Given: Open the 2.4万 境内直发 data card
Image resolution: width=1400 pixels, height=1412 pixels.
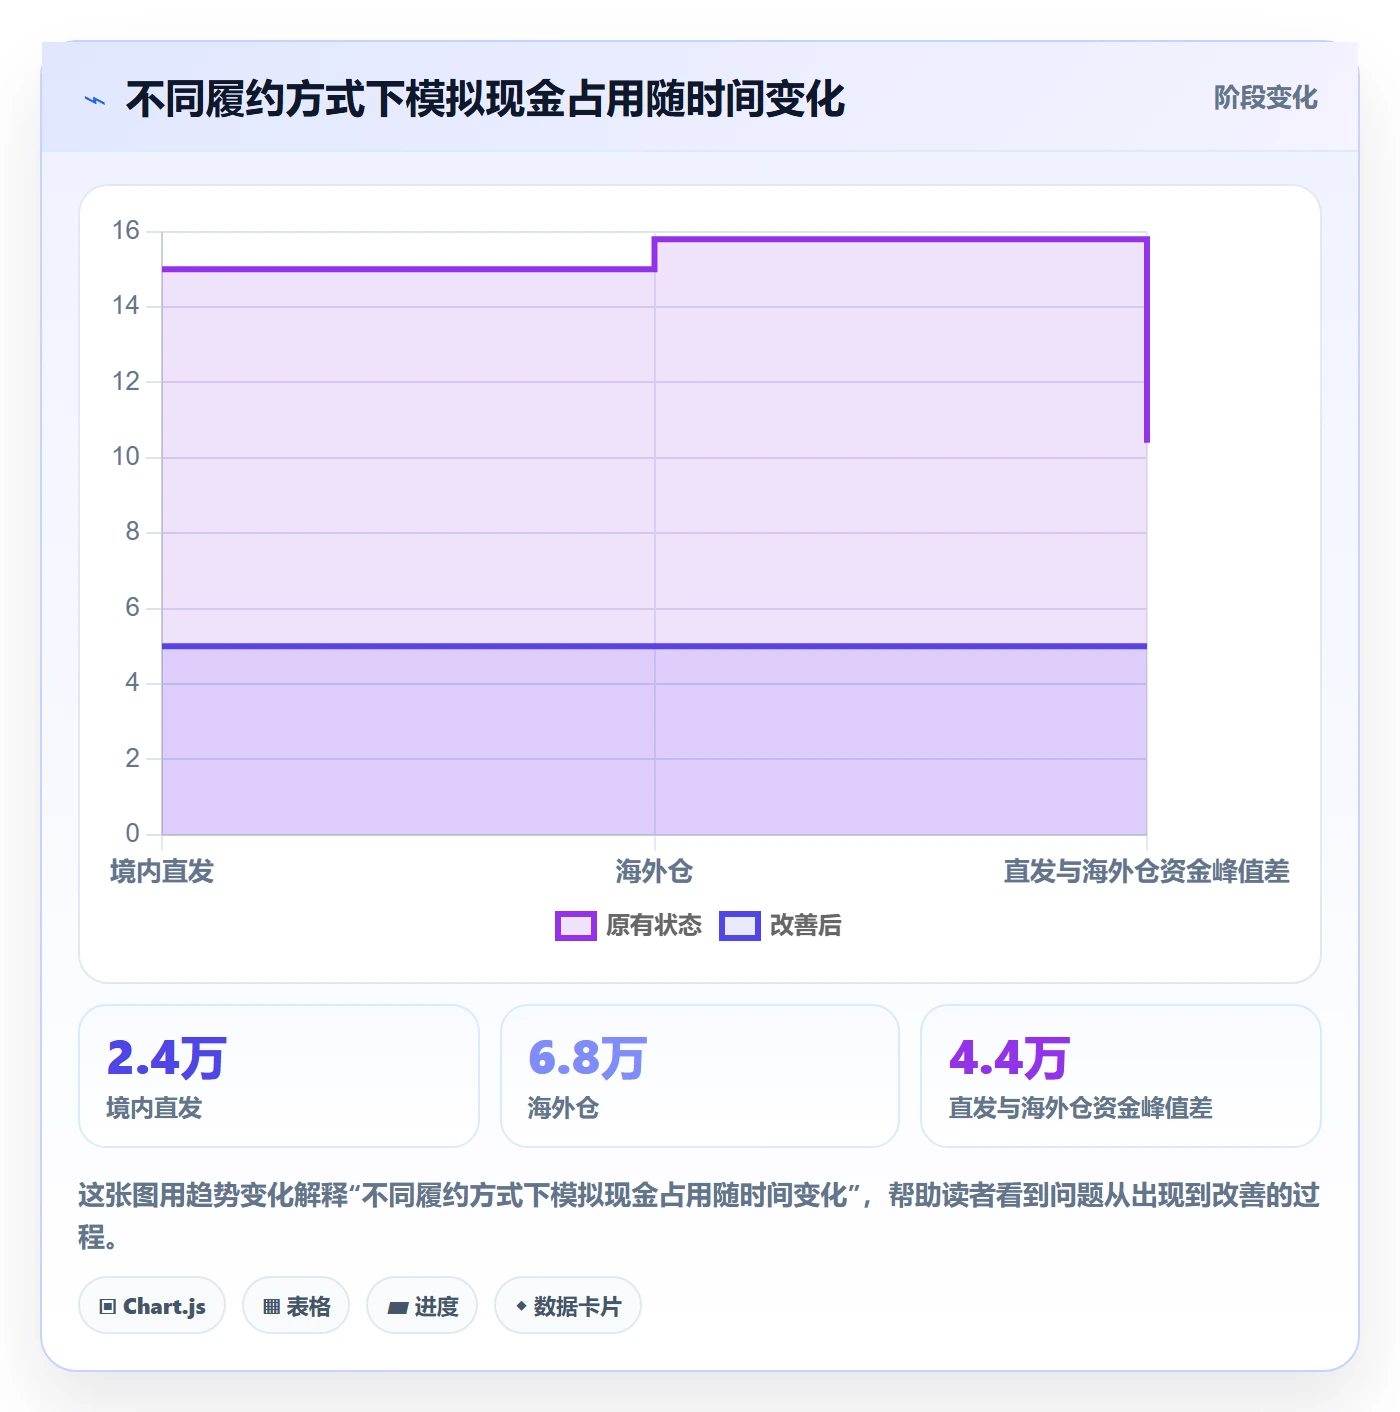Looking at the screenshot, I should (x=279, y=1076).
